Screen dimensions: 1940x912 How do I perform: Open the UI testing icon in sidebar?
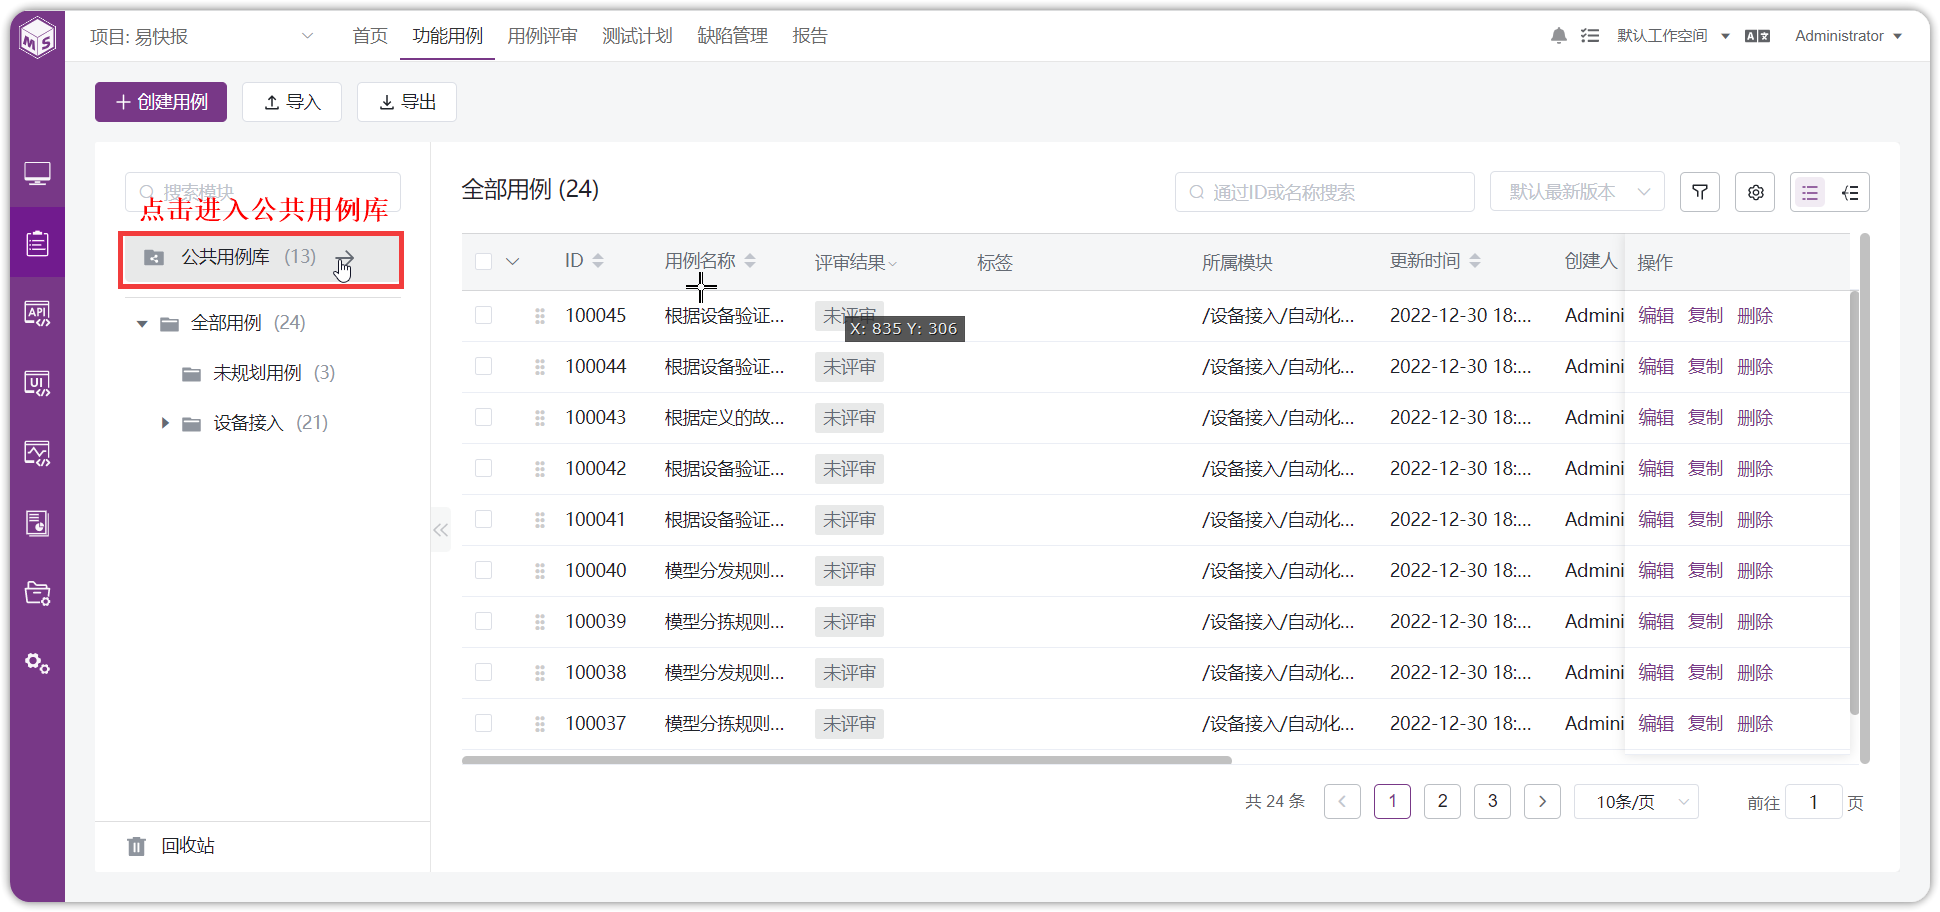coord(37,383)
